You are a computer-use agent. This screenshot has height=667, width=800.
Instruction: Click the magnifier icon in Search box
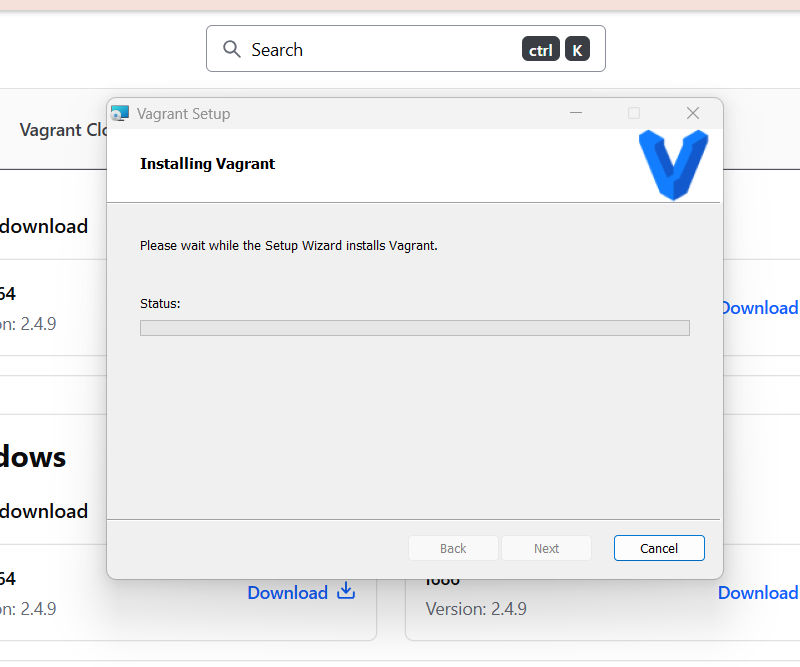(232, 49)
